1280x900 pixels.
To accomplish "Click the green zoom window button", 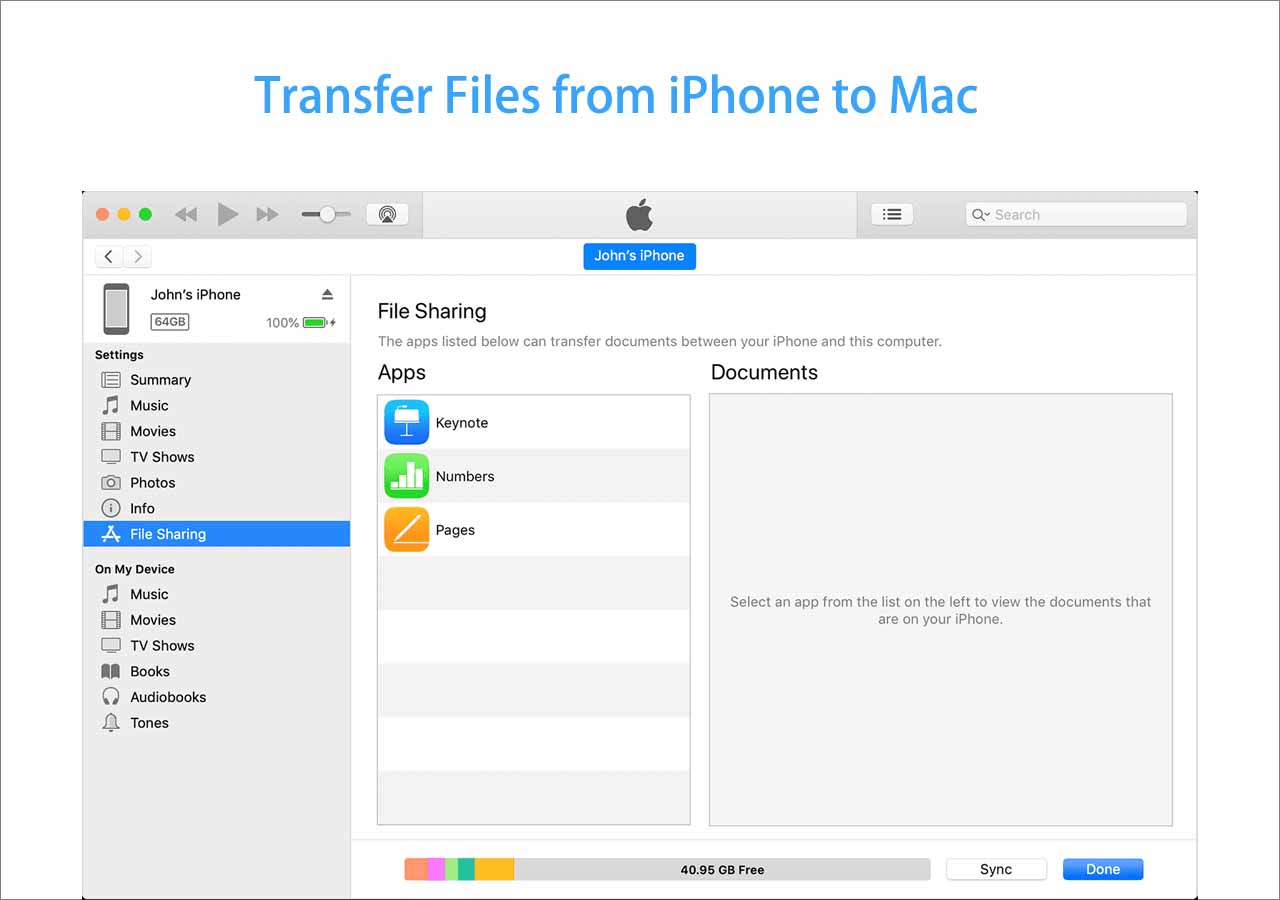I will (x=145, y=214).
